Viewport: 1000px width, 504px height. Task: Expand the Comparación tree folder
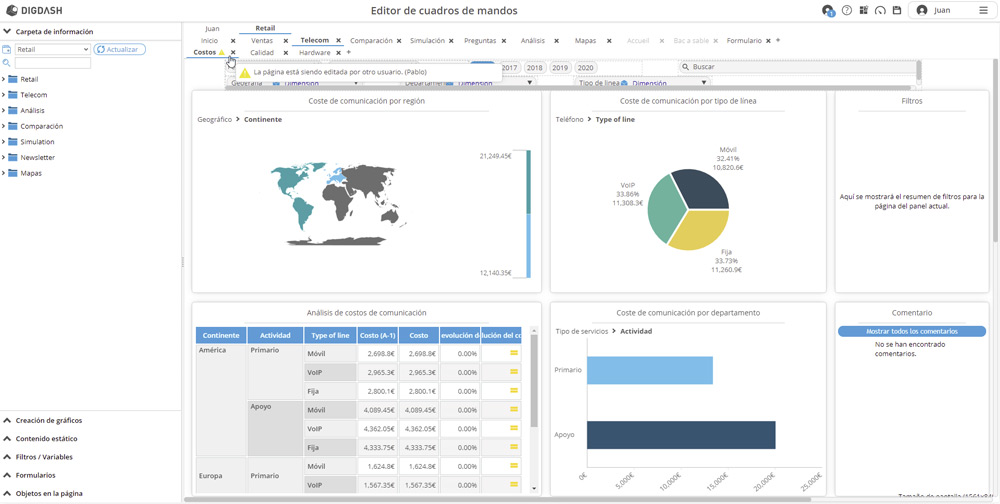point(4,126)
